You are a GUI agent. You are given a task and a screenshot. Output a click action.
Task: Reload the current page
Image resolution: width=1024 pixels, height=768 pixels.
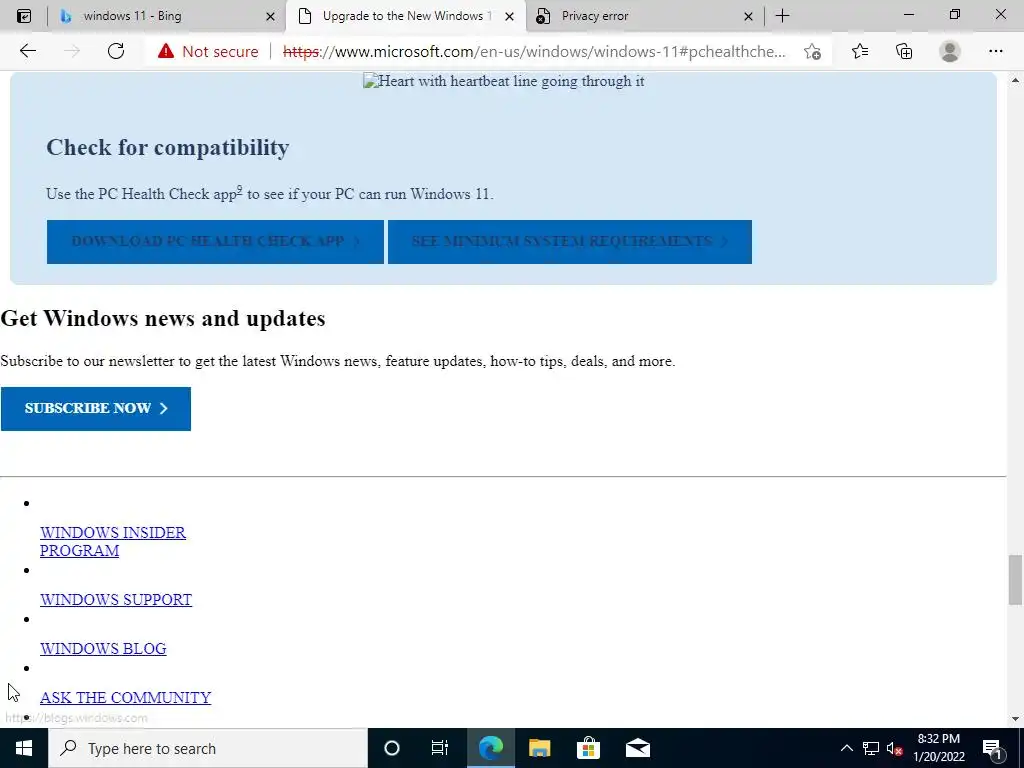coord(116,51)
